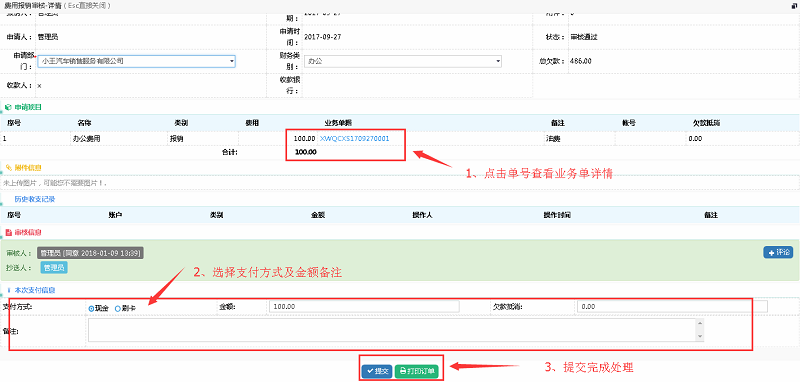The image size is (800, 382).
Task: Click the remarks textarea scroll up arrow
Action: point(699,323)
